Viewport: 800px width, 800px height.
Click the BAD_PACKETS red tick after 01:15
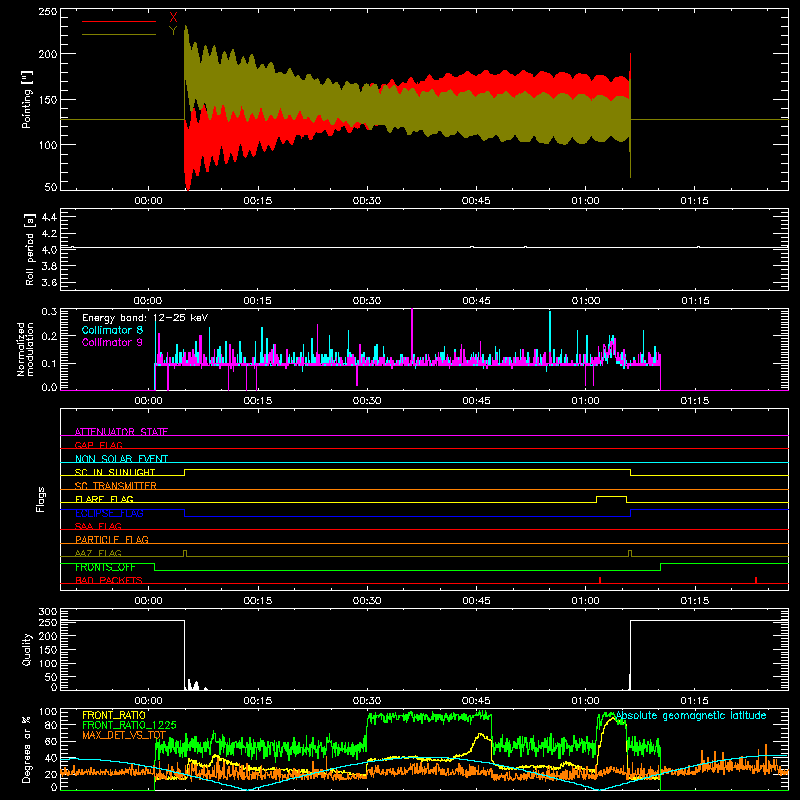tap(756, 580)
